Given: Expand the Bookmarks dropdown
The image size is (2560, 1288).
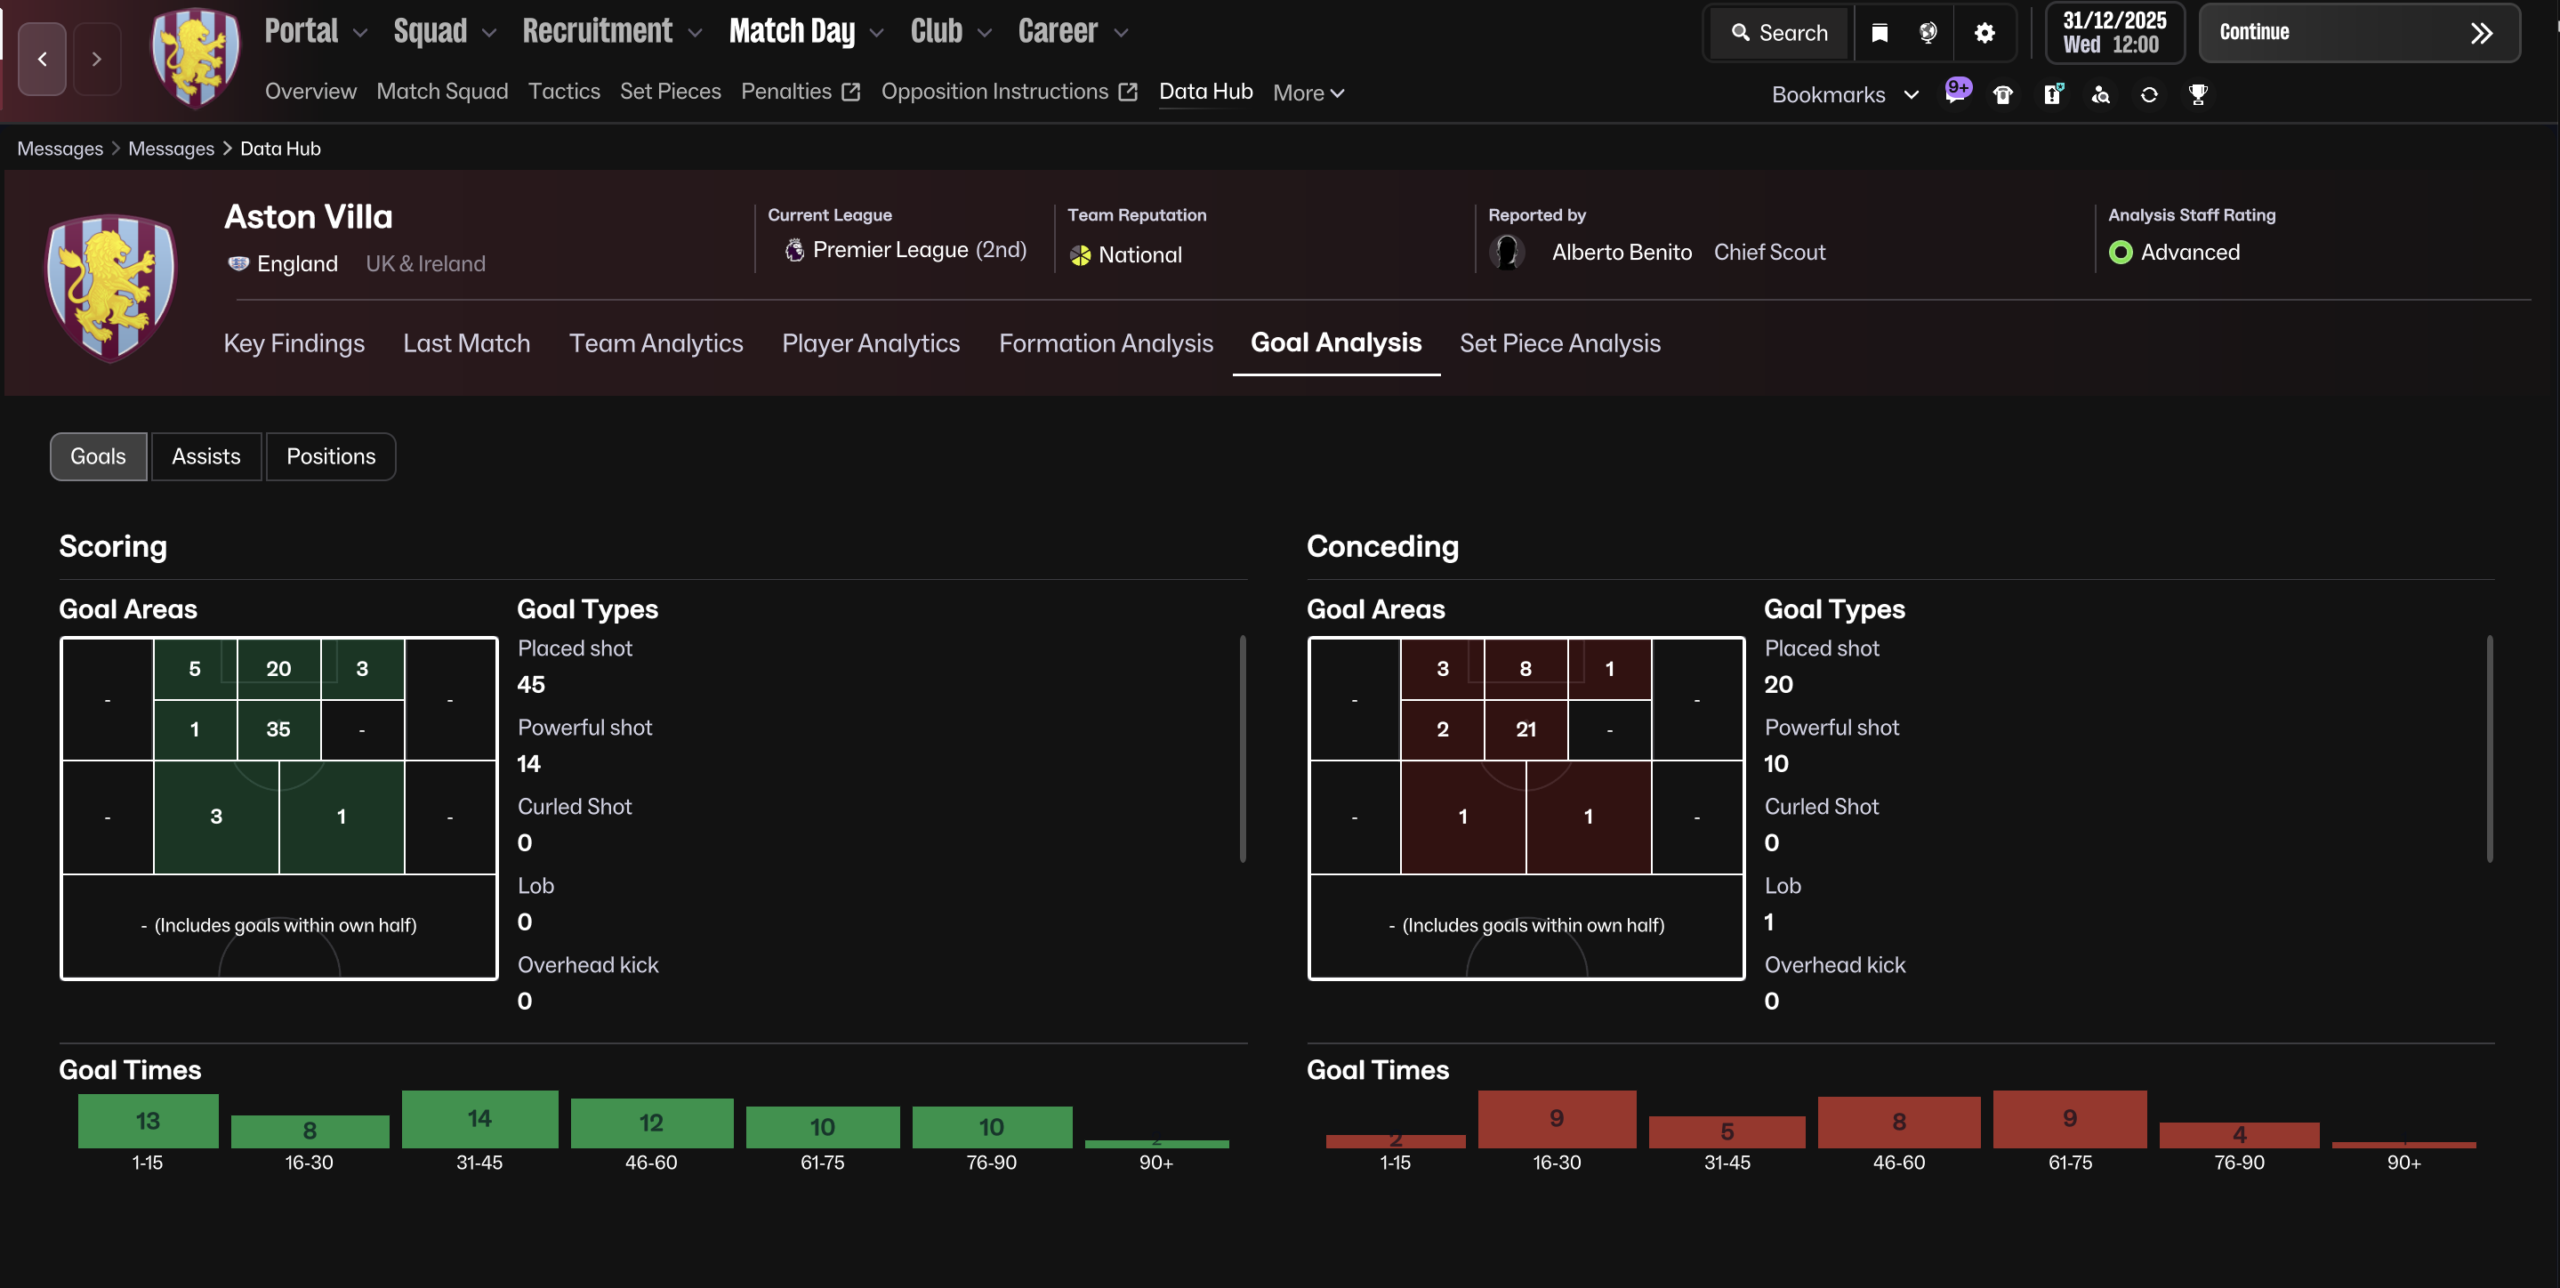Looking at the screenshot, I should point(1845,95).
